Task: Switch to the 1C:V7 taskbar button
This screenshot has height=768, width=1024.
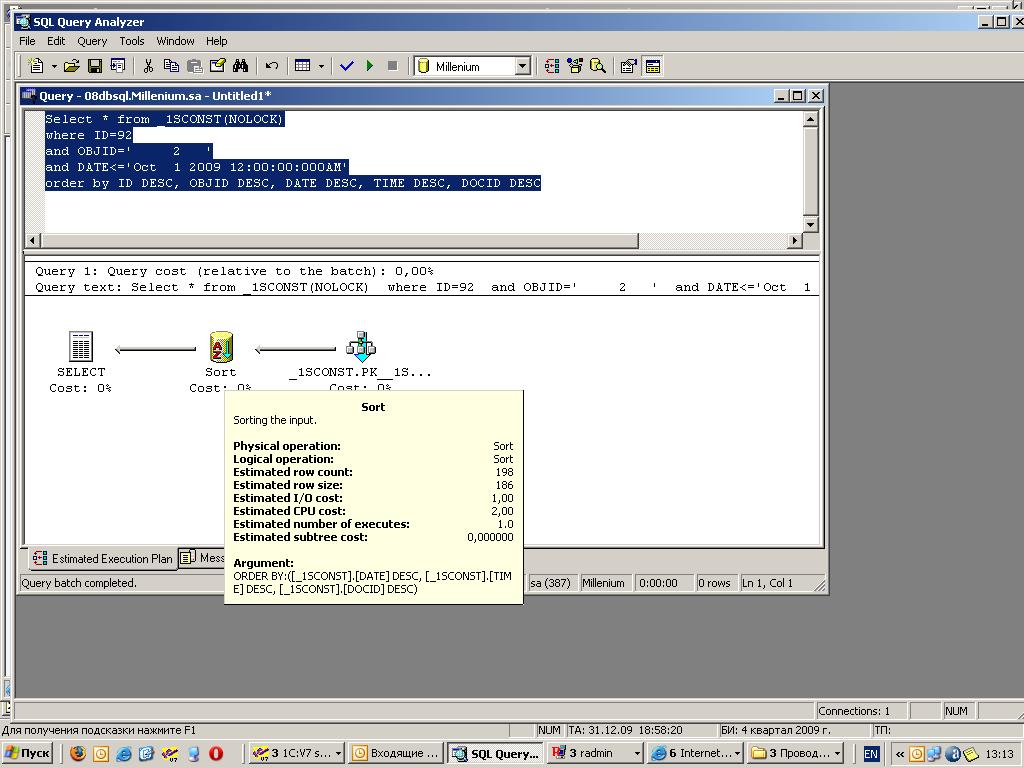Action: pos(296,754)
